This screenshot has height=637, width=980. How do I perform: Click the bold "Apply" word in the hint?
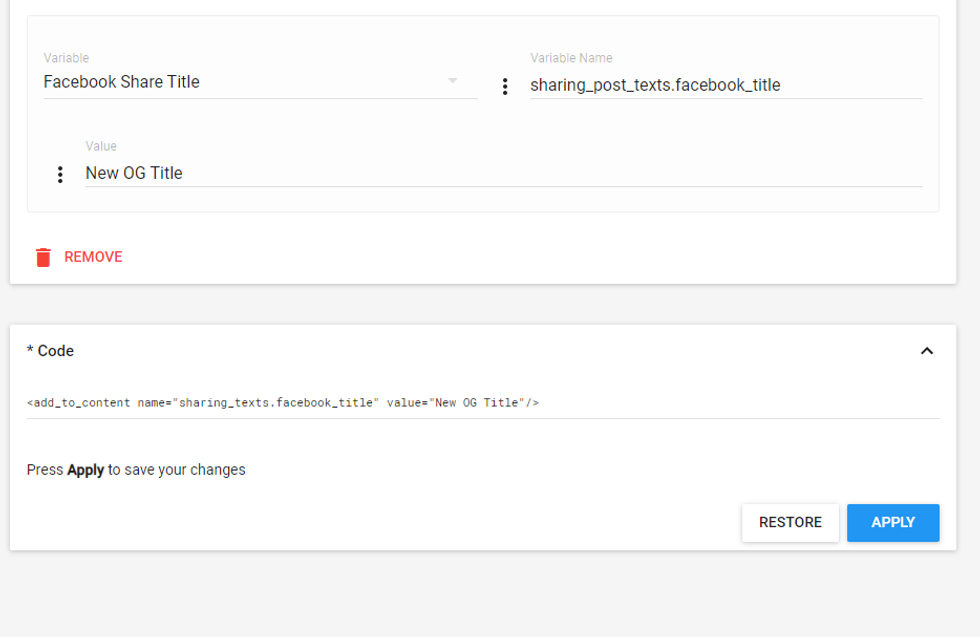(x=85, y=470)
